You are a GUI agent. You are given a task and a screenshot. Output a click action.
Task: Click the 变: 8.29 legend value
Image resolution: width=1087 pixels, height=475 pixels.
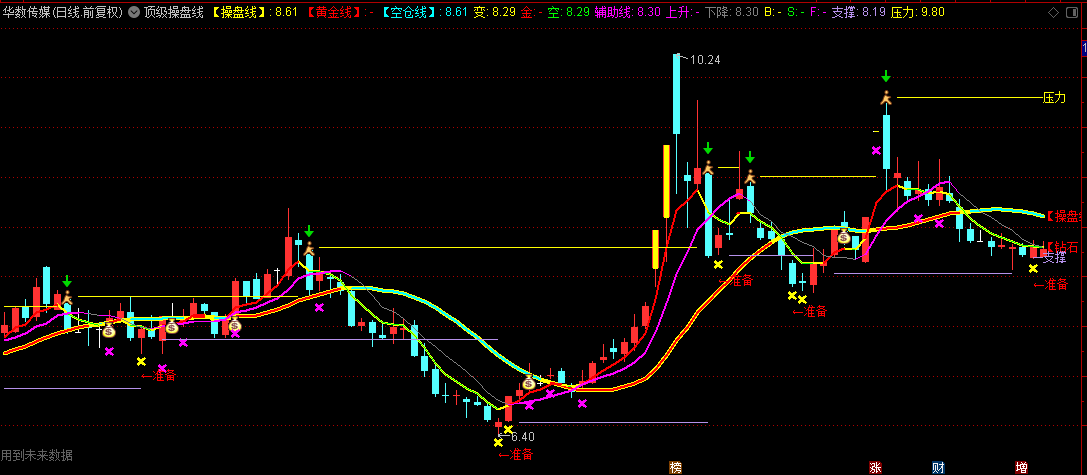[495, 12]
